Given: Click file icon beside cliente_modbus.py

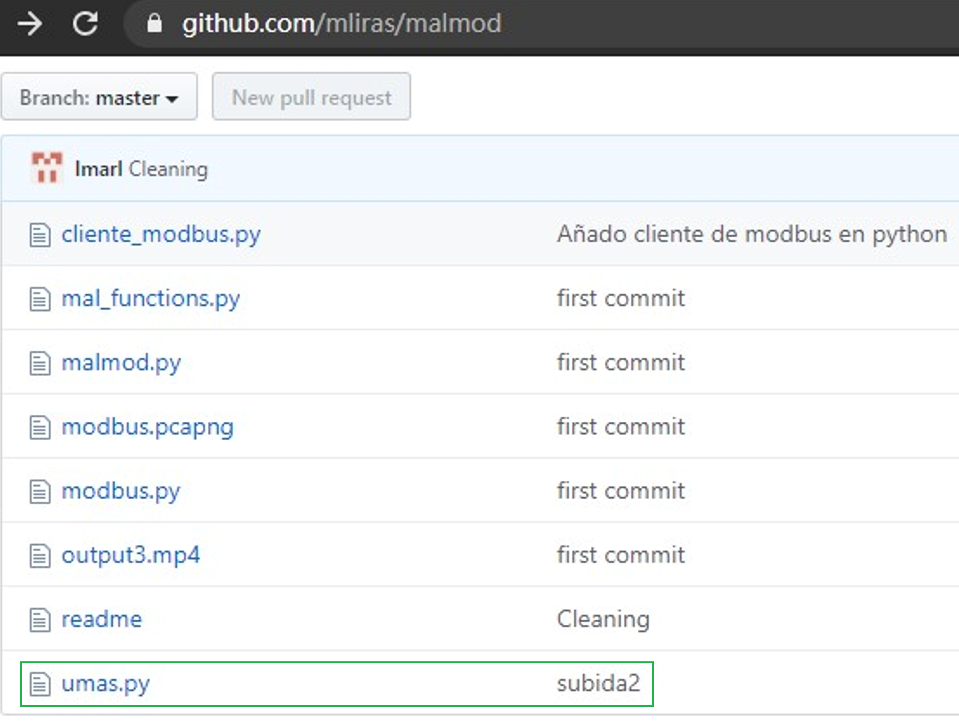Looking at the screenshot, I should (x=40, y=235).
